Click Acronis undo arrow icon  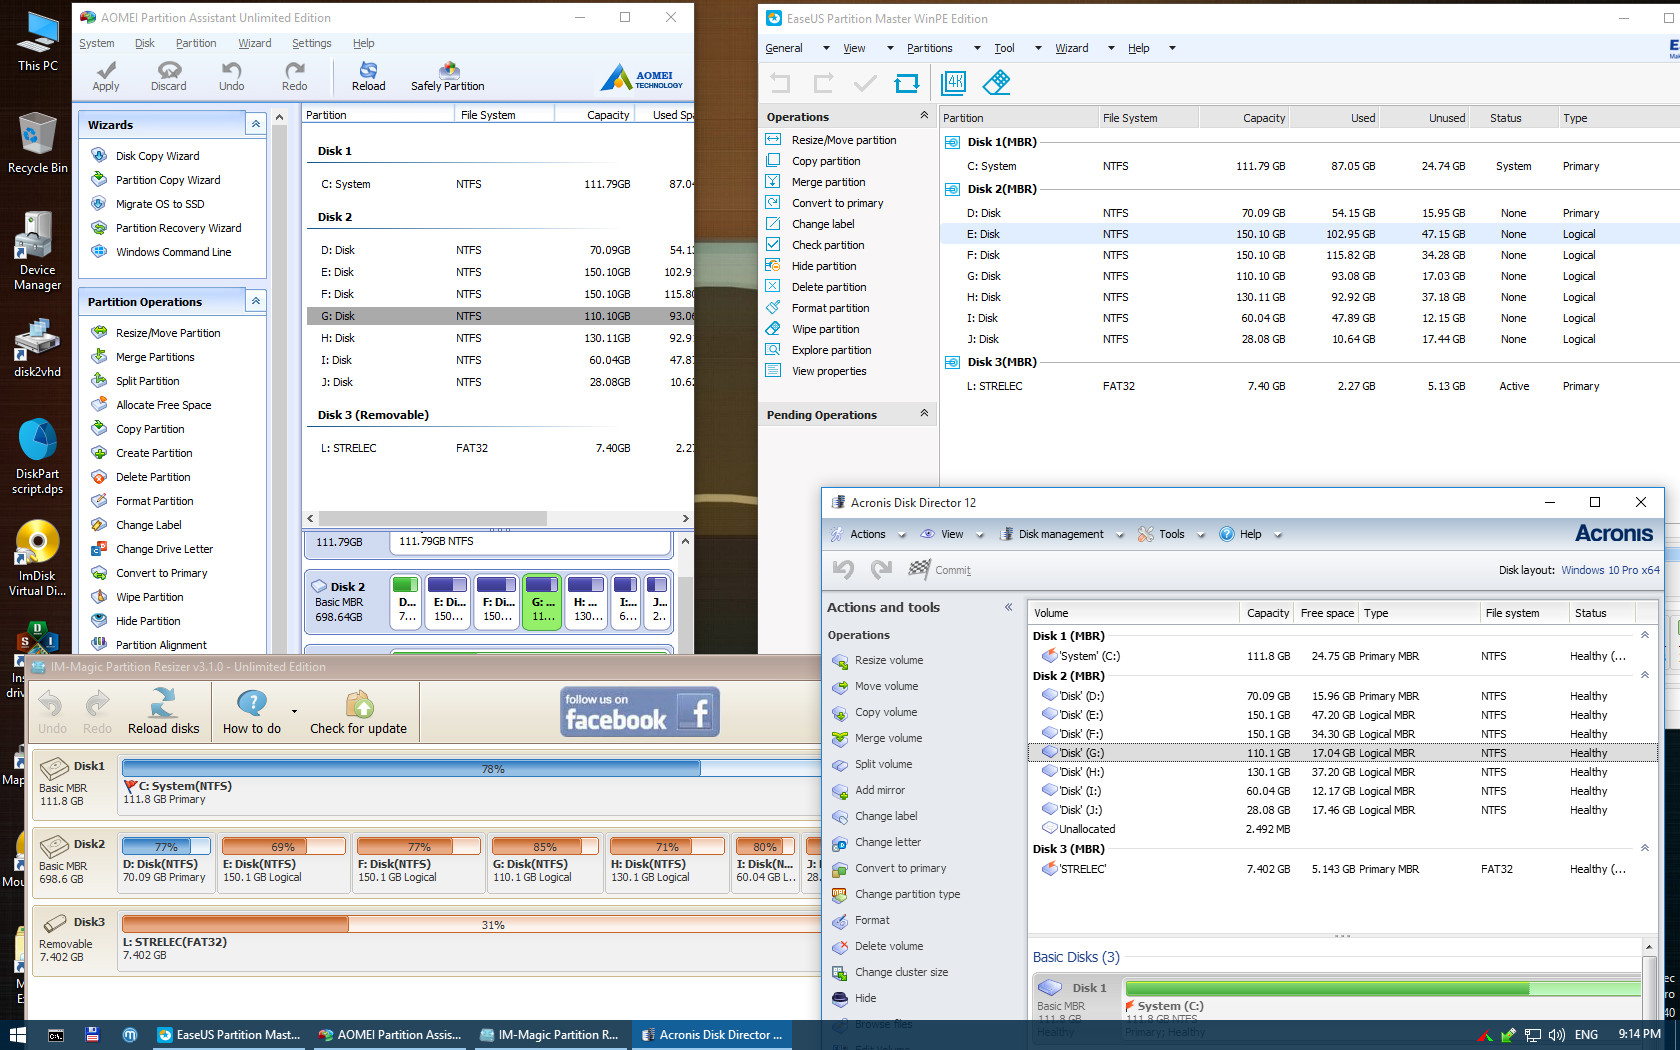pyautogui.click(x=843, y=569)
